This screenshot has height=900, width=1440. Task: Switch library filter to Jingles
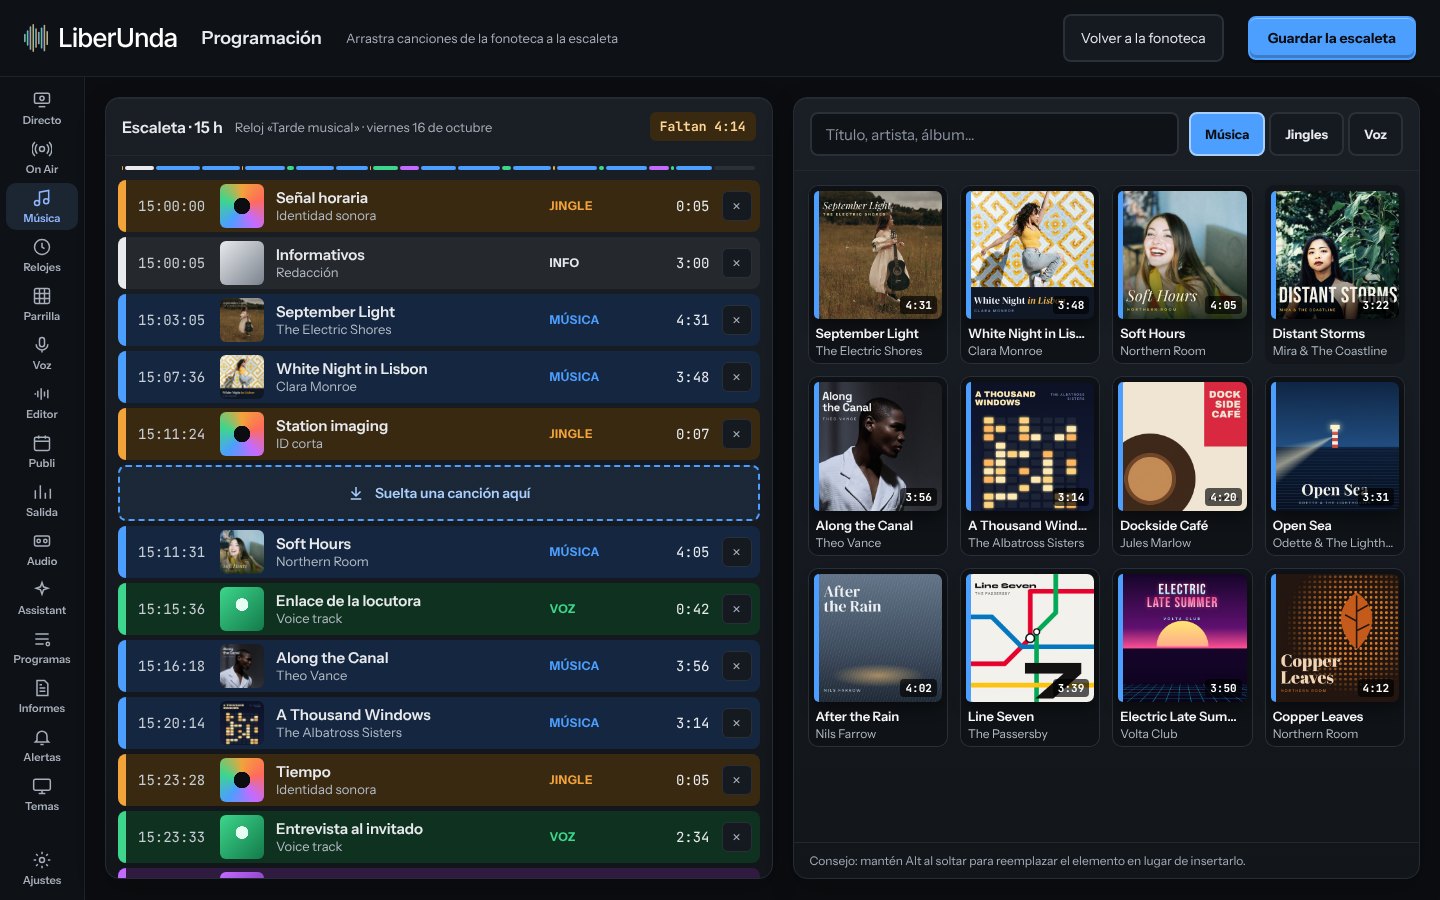1306,134
